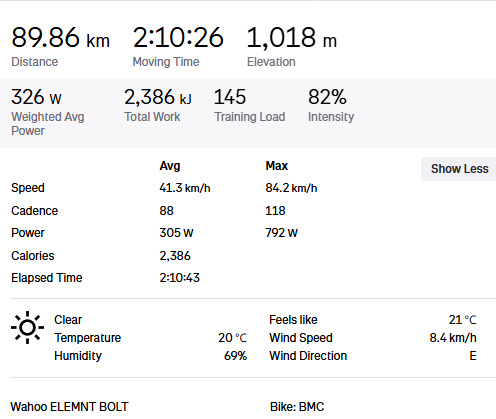This screenshot has height=419, width=496.
Task: Click the Intensity label
Action: click(x=331, y=117)
